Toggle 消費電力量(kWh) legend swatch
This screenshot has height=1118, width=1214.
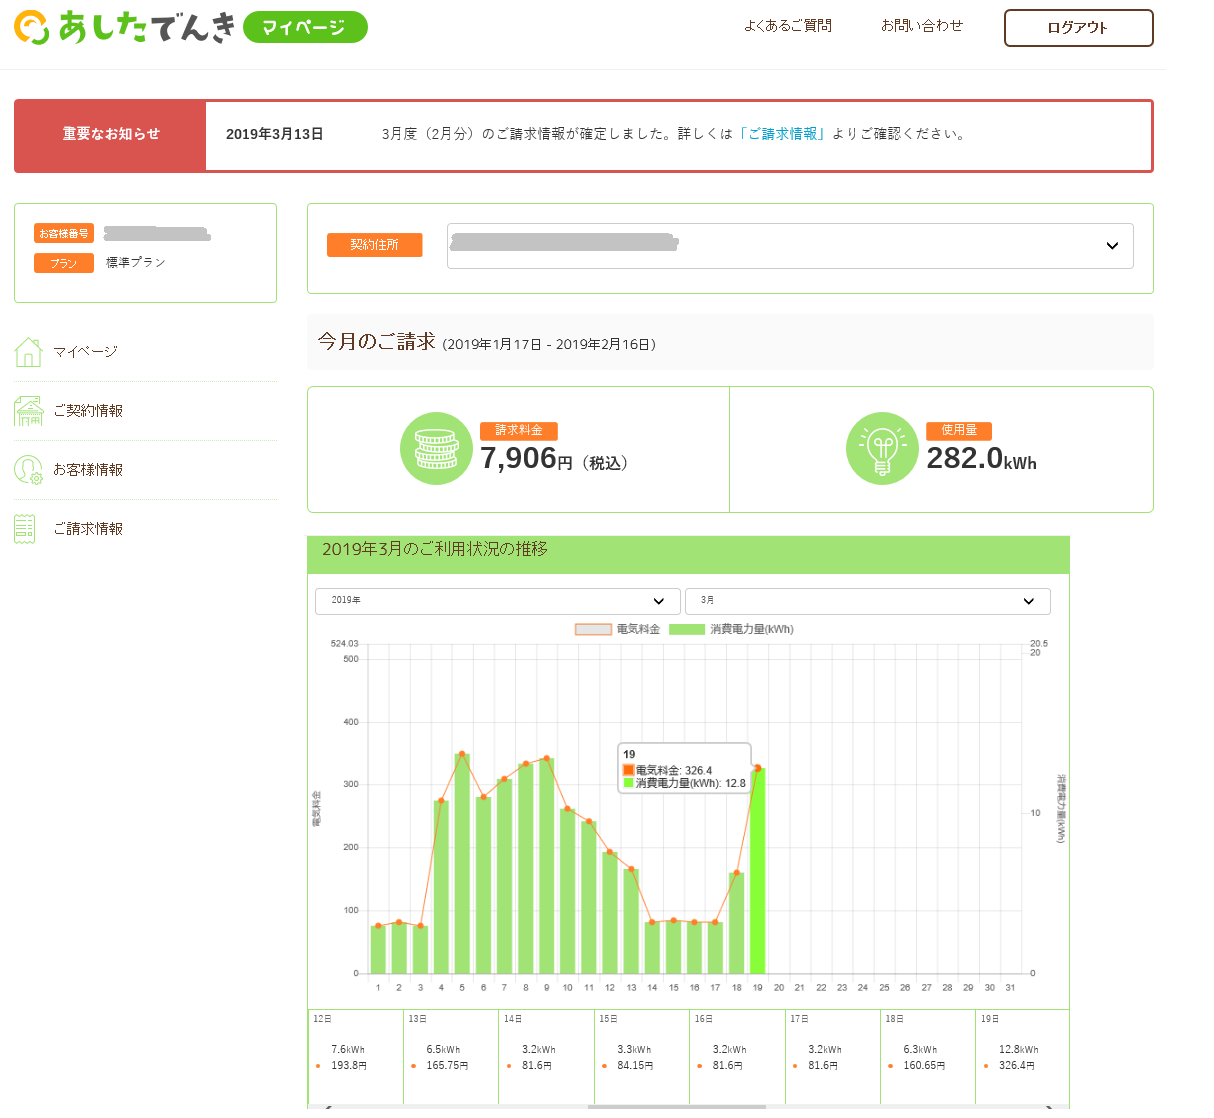coord(687,629)
